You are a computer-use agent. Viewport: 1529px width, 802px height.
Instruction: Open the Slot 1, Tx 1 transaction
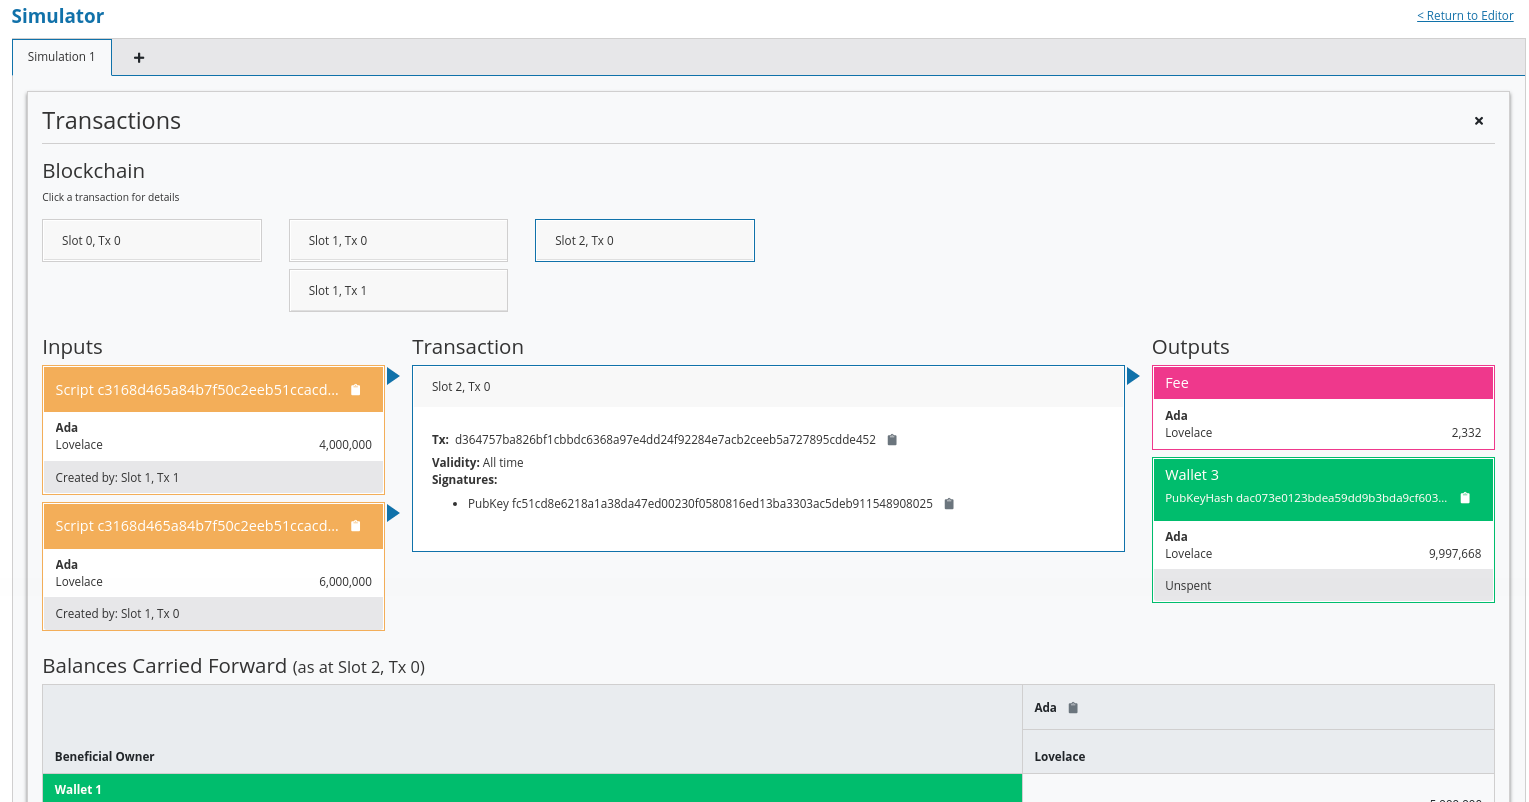pyautogui.click(x=398, y=291)
